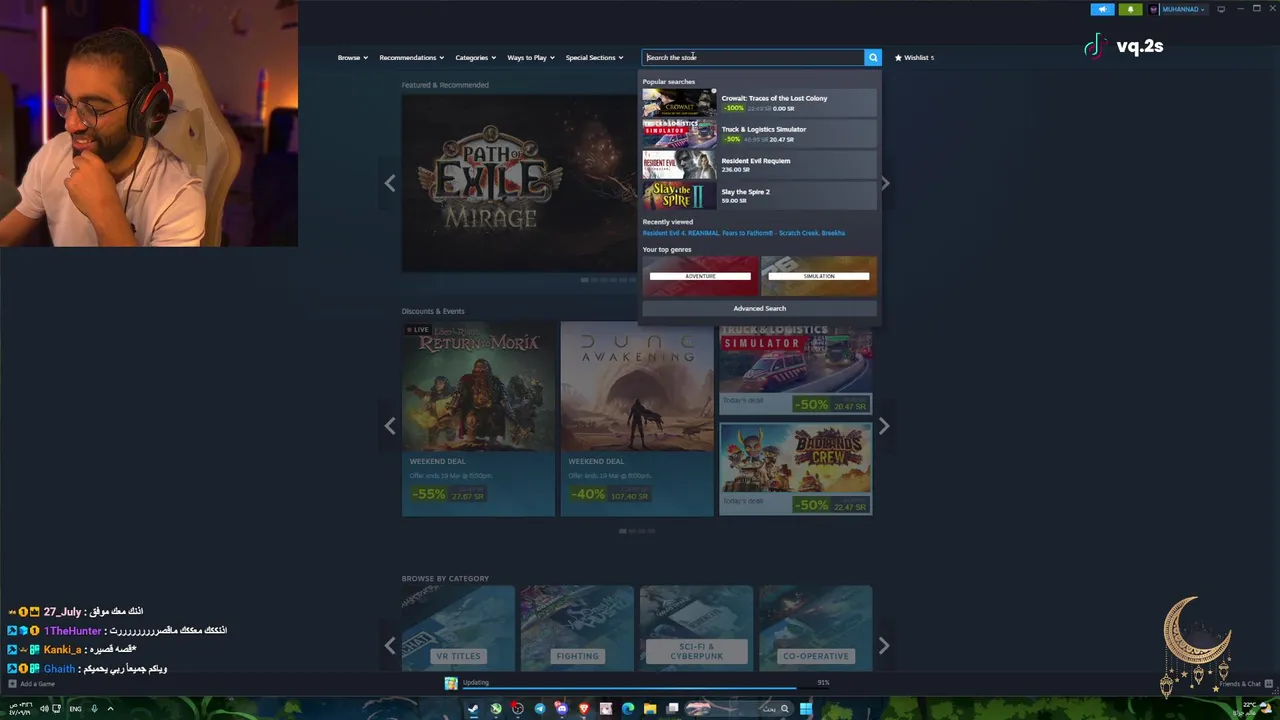
Task: Switch to Big Picture mode monitor icon
Action: [1221, 9]
